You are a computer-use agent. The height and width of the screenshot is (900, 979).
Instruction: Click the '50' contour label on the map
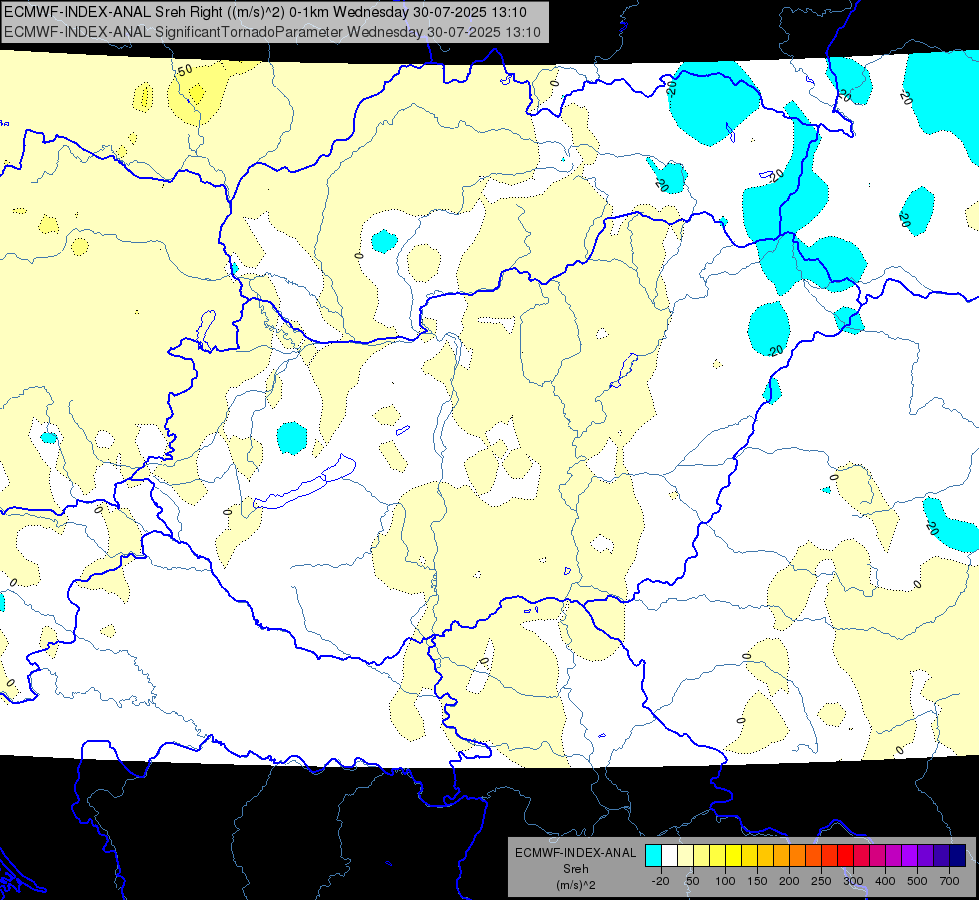coord(185,70)
